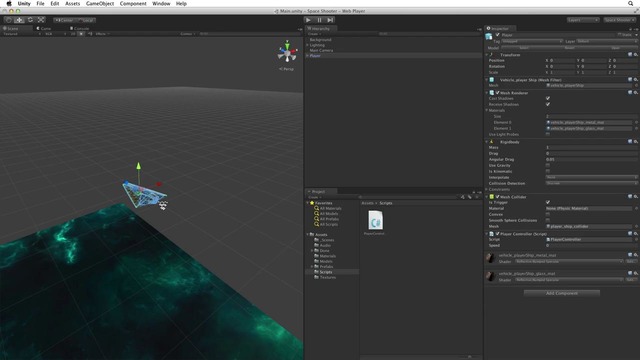Open the Interpolate dropdown

coord(591,177)
